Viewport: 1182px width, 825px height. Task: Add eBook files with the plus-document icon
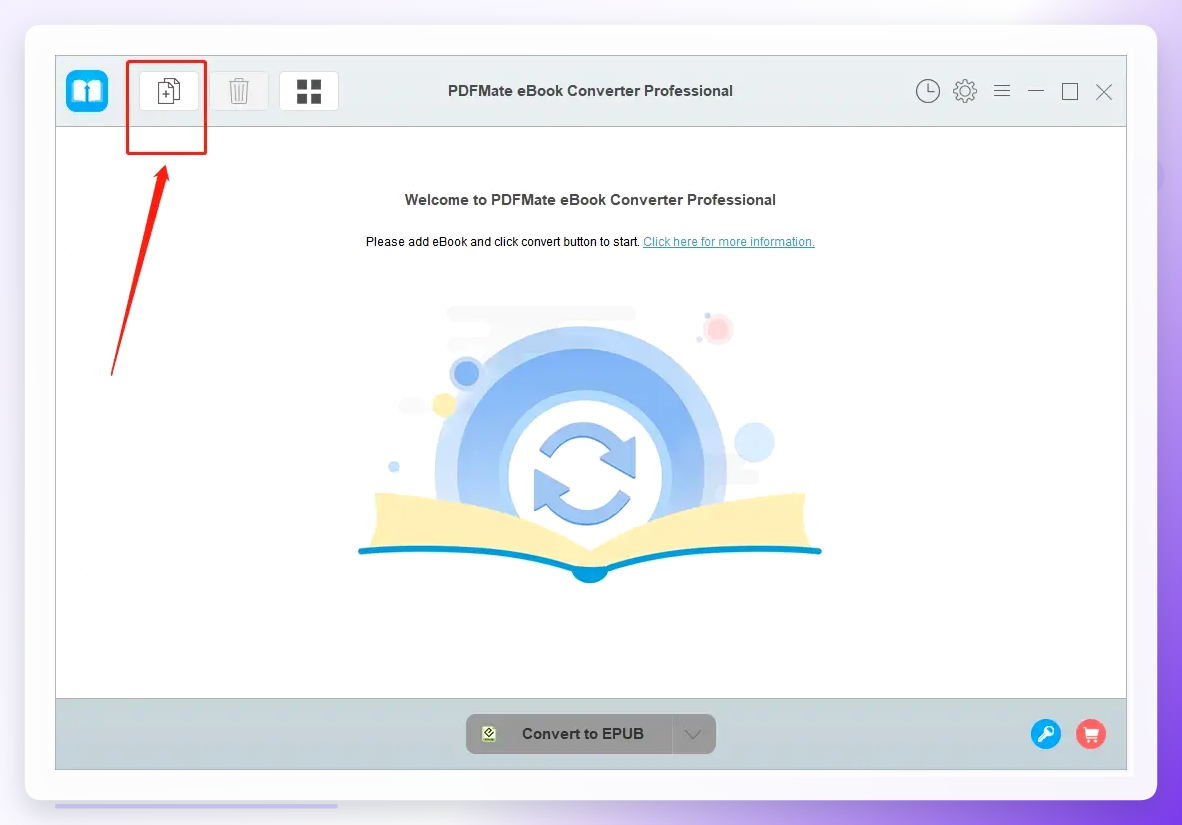(x=169, y=91)
